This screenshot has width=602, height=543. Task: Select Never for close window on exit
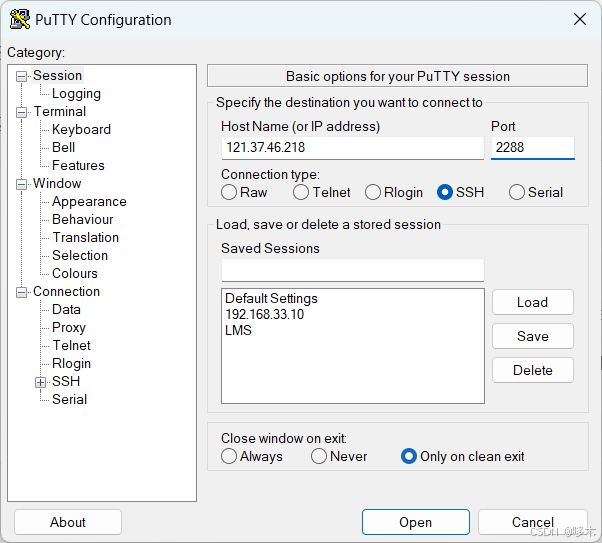pyautogui.click(x=319, y=456)
